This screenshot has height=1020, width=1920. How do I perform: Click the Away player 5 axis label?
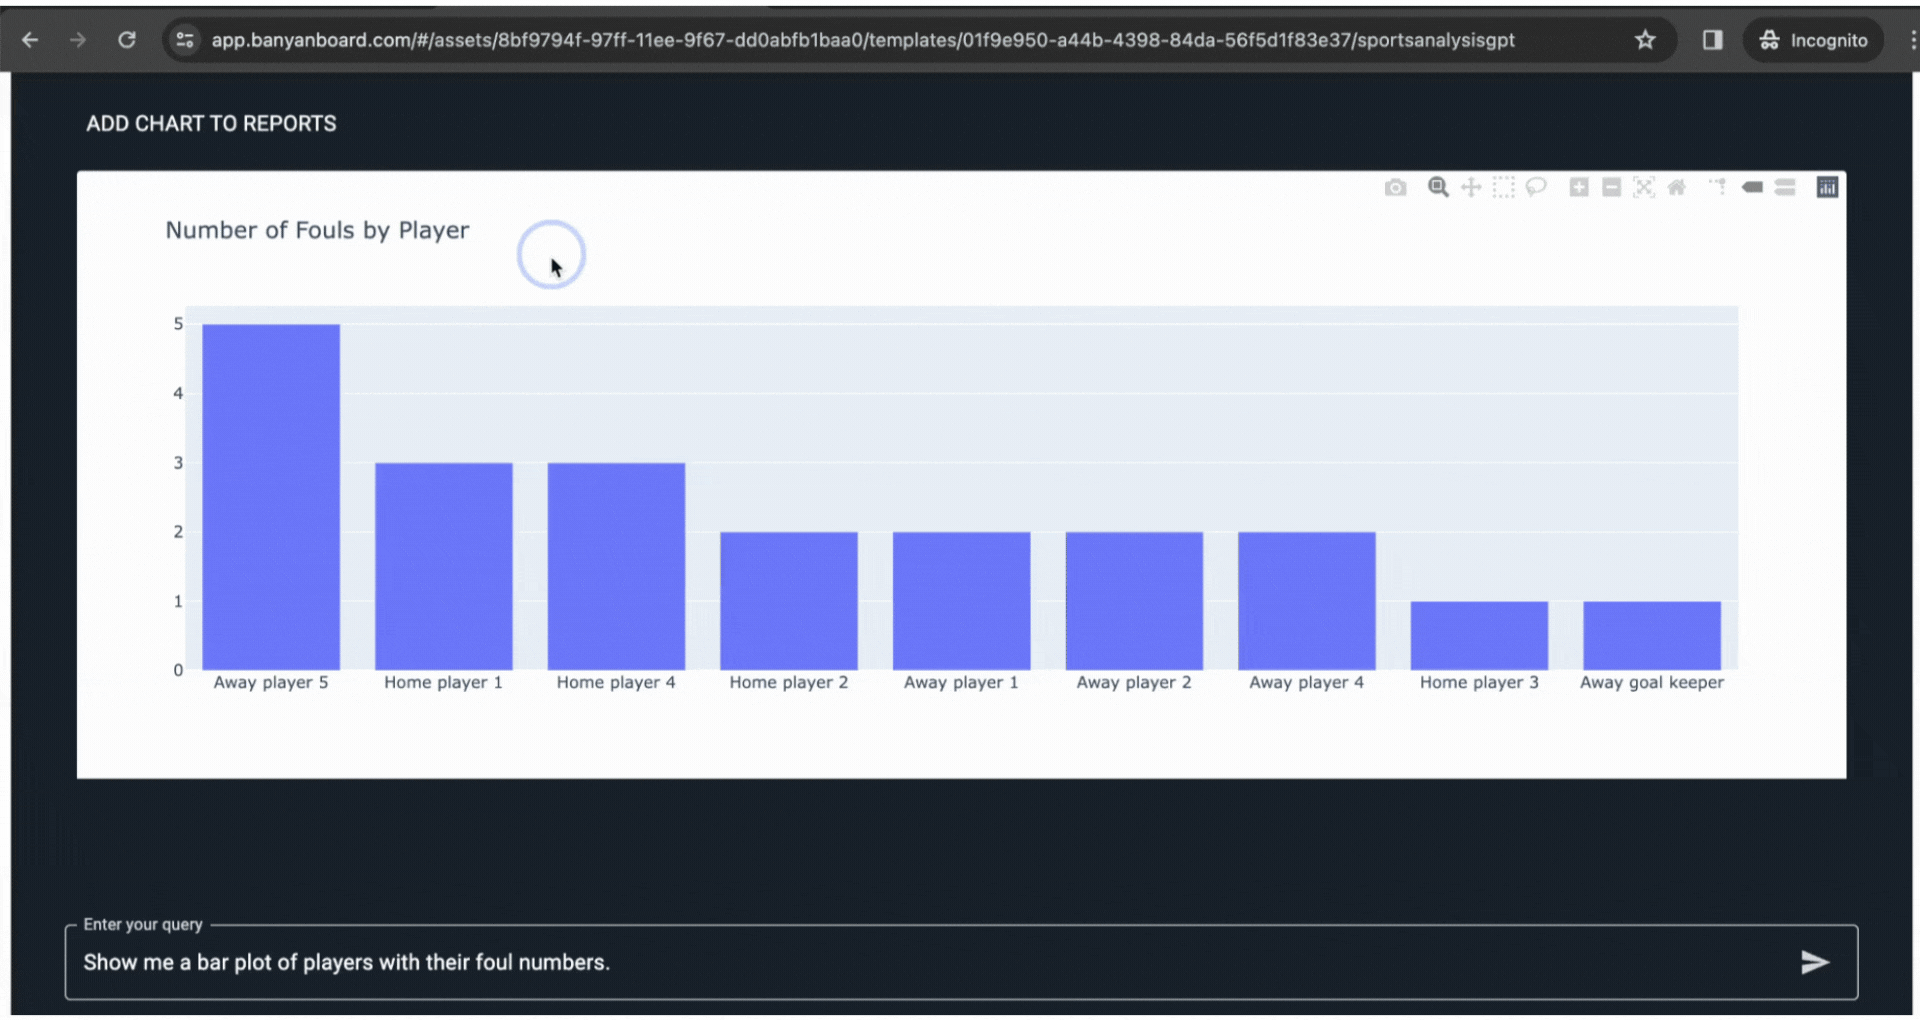pos(271,682)
